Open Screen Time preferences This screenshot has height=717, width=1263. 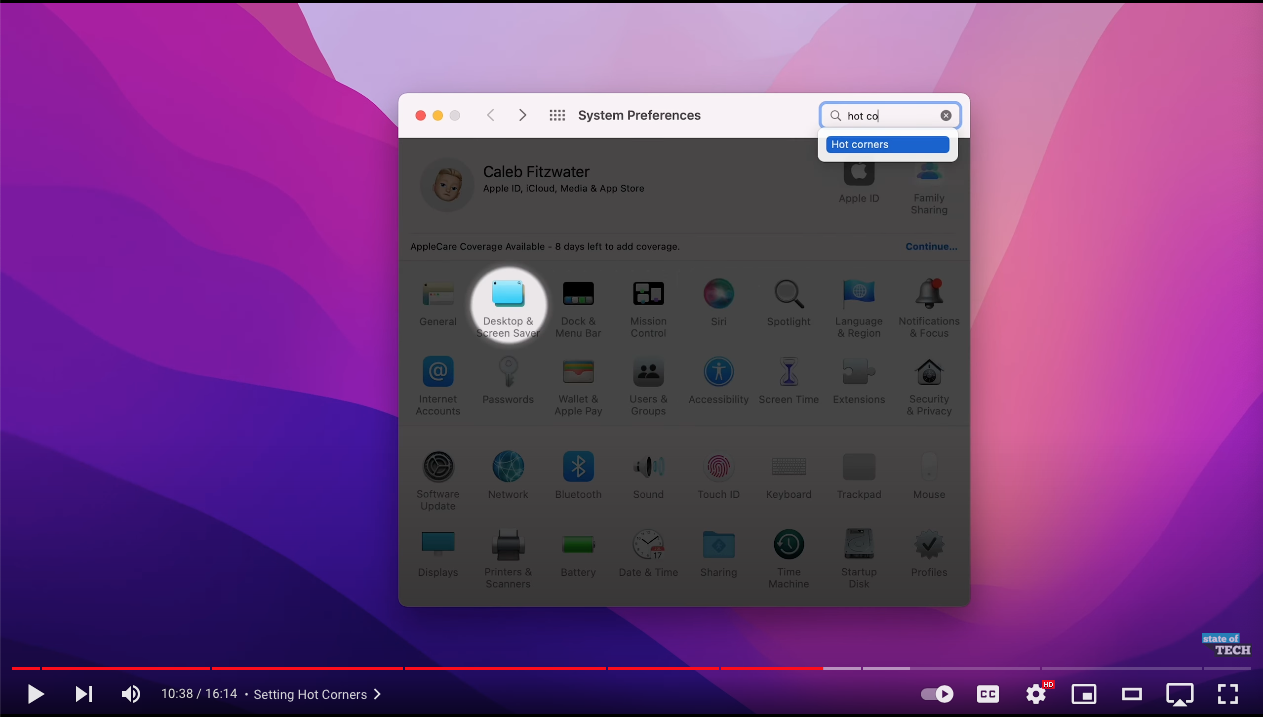(788, 372)
